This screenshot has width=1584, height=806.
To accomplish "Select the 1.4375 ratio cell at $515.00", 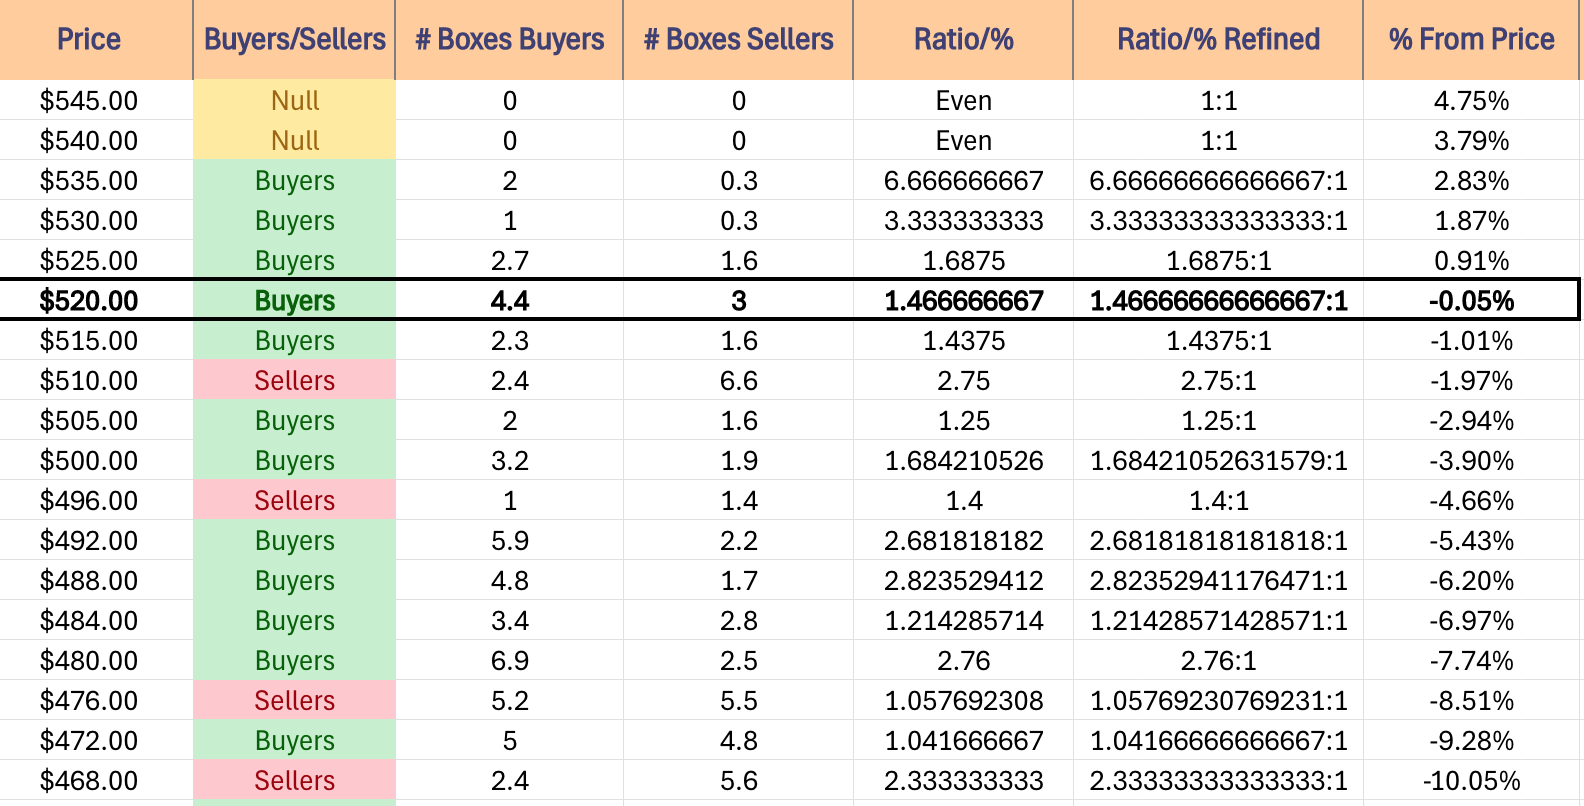I will (963, 340).
